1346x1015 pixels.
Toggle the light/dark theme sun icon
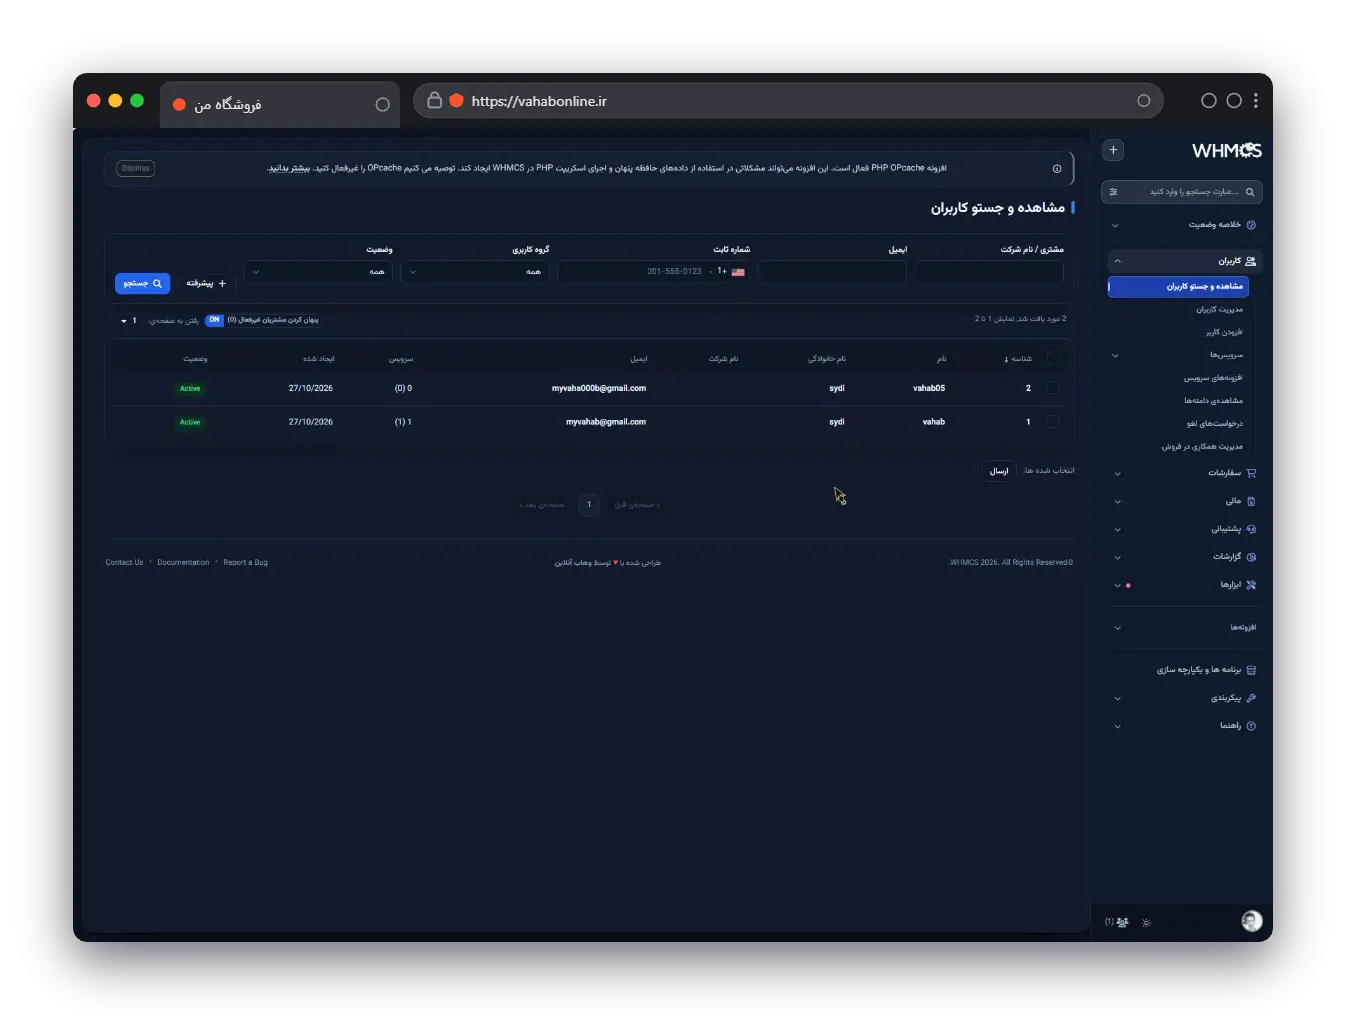tap(1146, 923)
